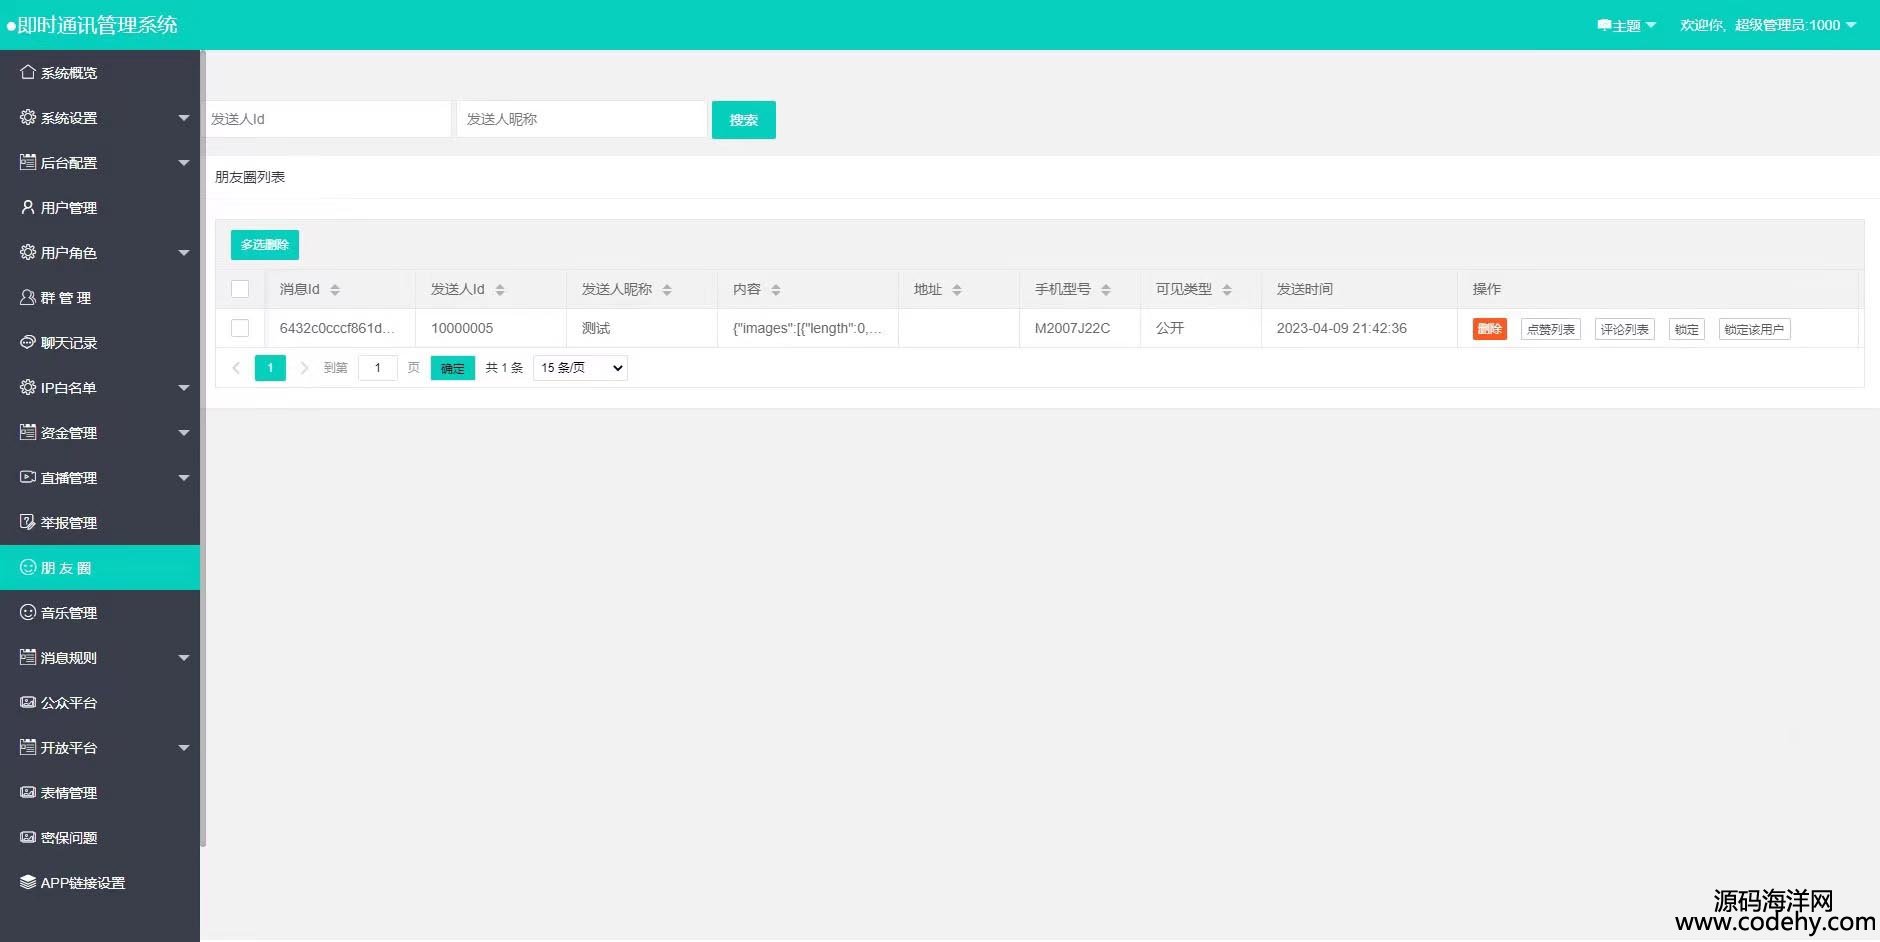Click the 朋友圈 smiley icon
The width and height of the screenshot is (1880, 942).
(x=28, y=567)
